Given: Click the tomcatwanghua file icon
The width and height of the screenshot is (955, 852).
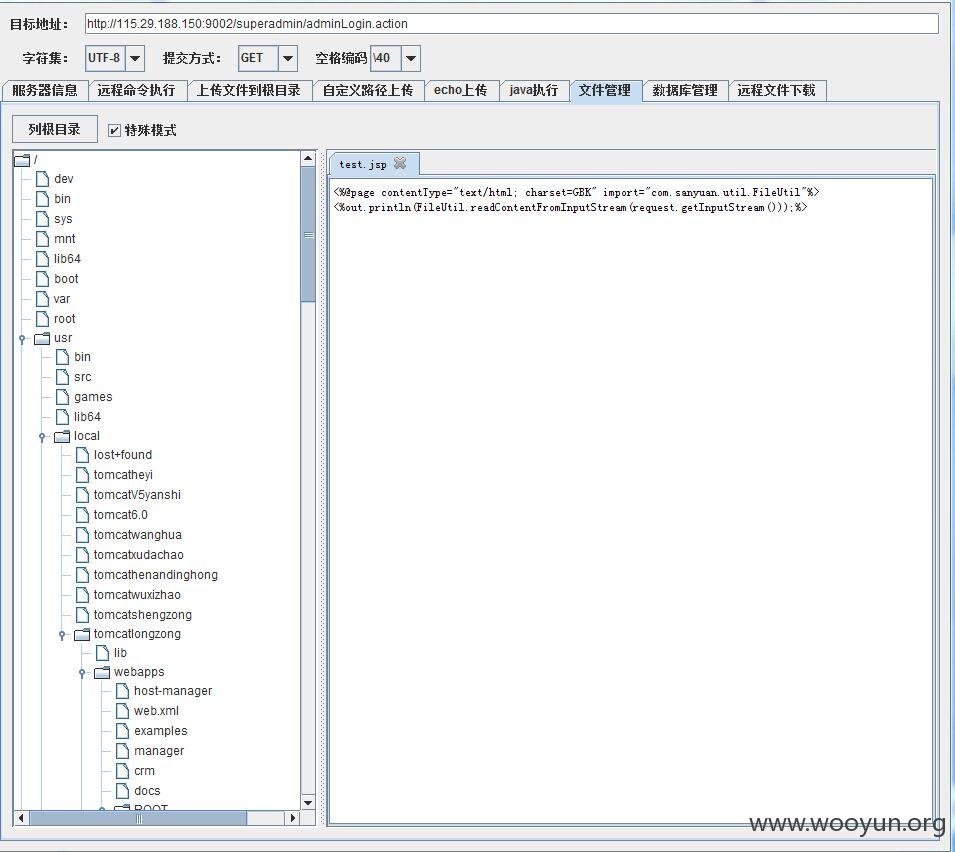Looking at the screenshot, I should point(82,535).
